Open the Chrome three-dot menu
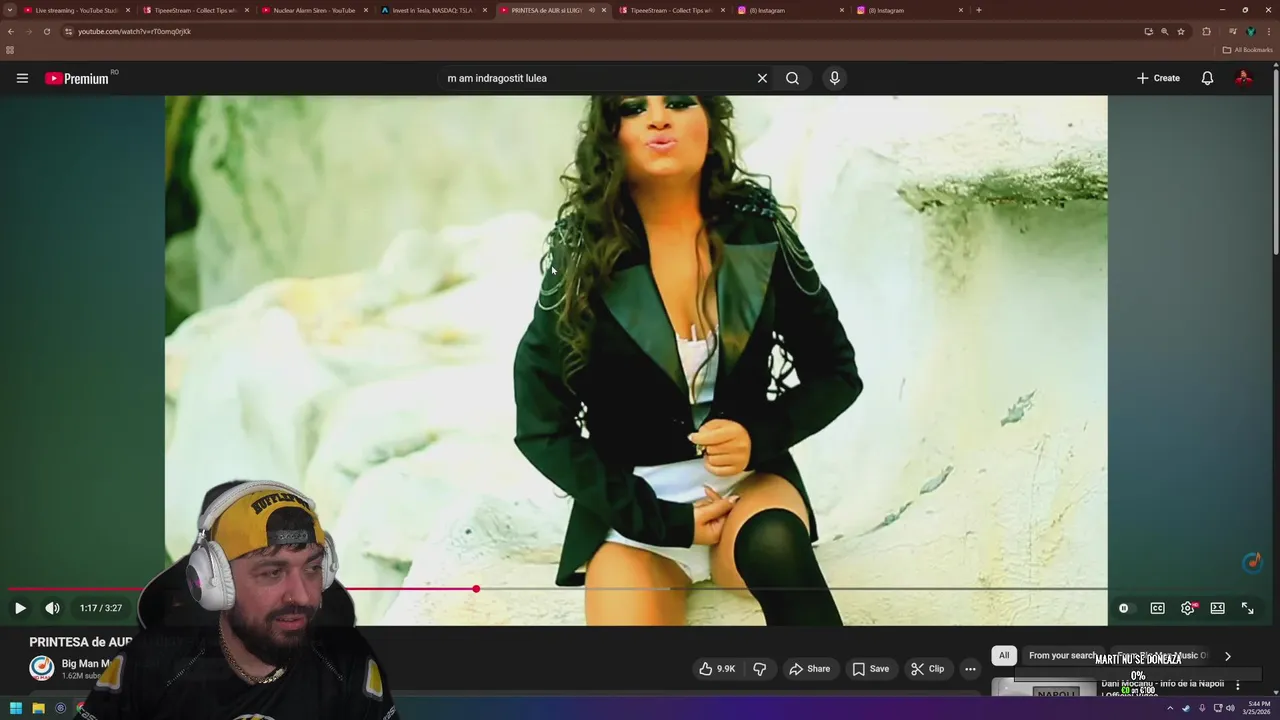Screen dimensions: 1280x720 [x=1268, y=31]
